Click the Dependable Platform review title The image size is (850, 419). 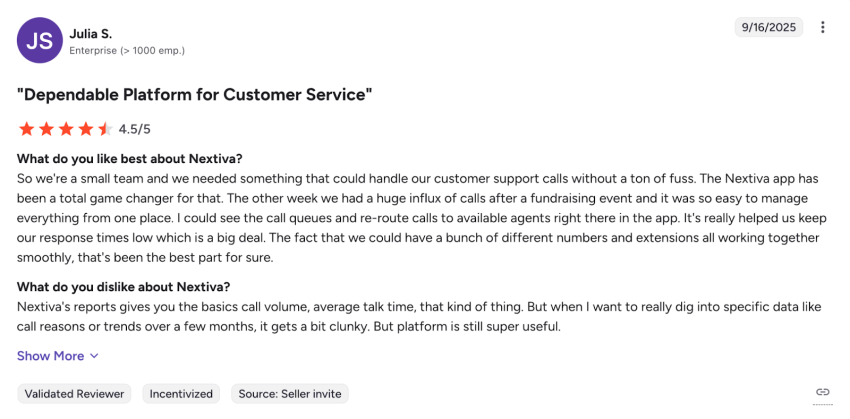click(x=195, y=95)
